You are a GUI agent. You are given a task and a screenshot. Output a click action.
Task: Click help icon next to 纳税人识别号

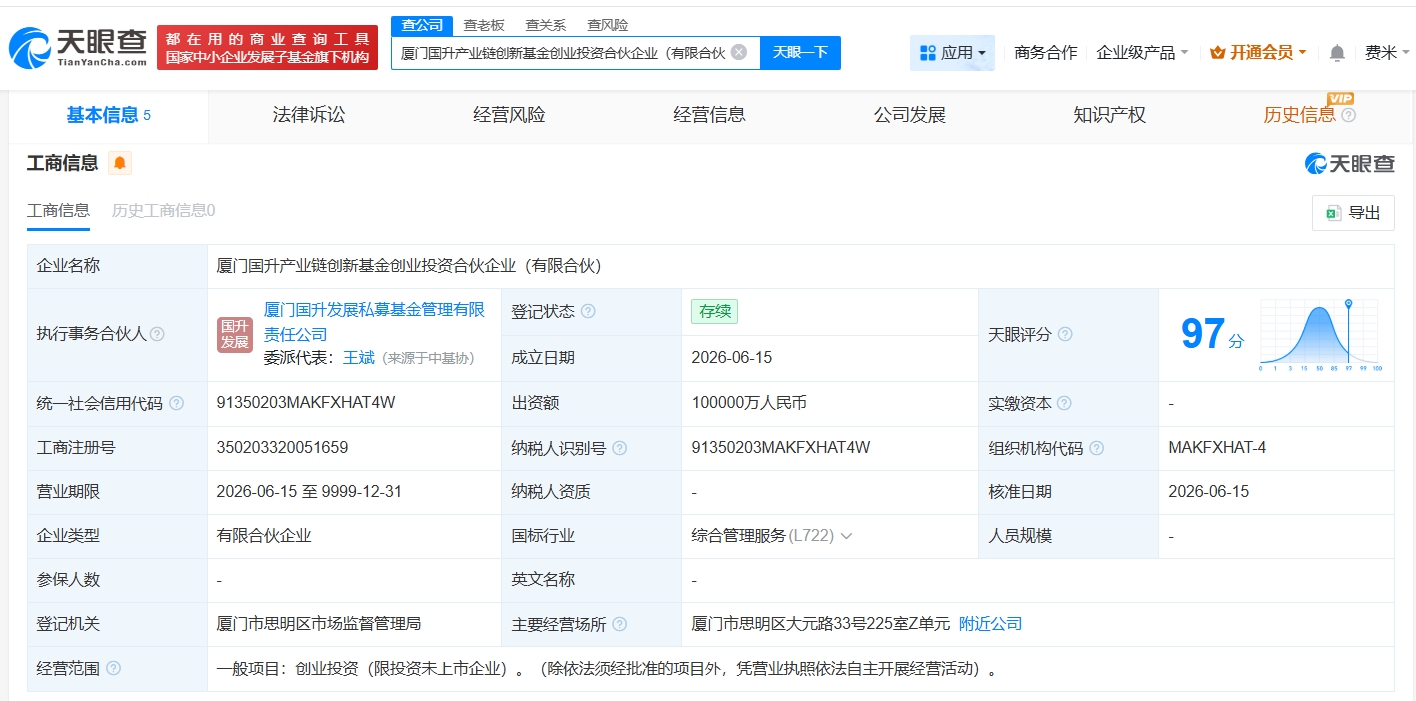620,448
